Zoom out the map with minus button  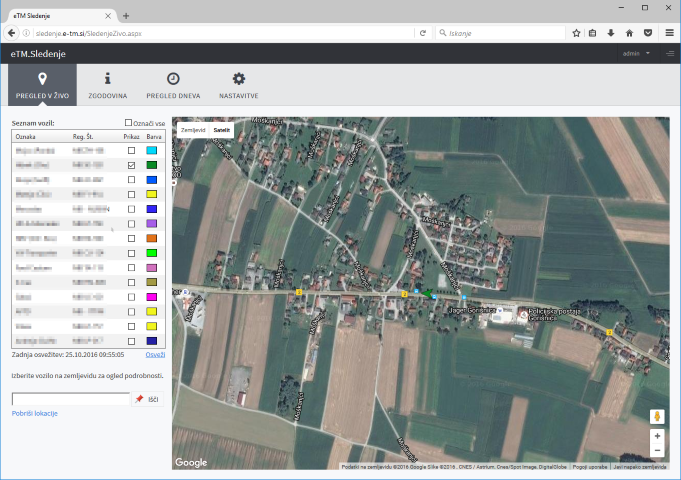[x=657, y=450]
